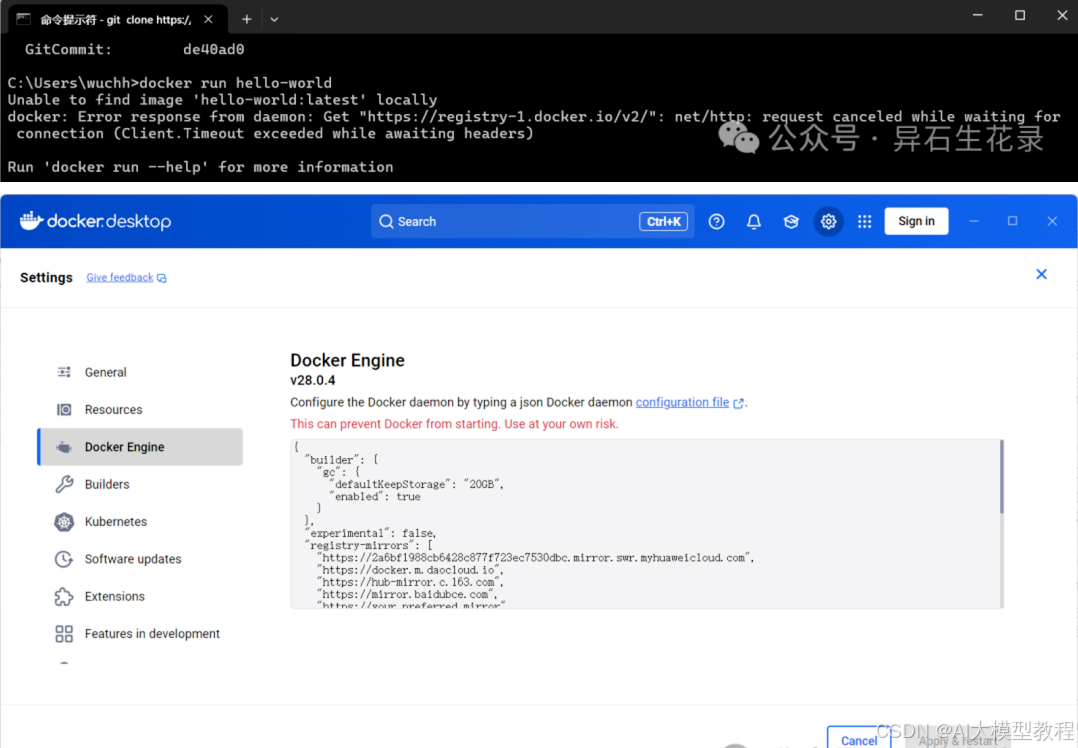This screenshot has width=1078, height=748.
Task: Click the myhuaweicloud.com mirror line
Action: pos(536,558)
